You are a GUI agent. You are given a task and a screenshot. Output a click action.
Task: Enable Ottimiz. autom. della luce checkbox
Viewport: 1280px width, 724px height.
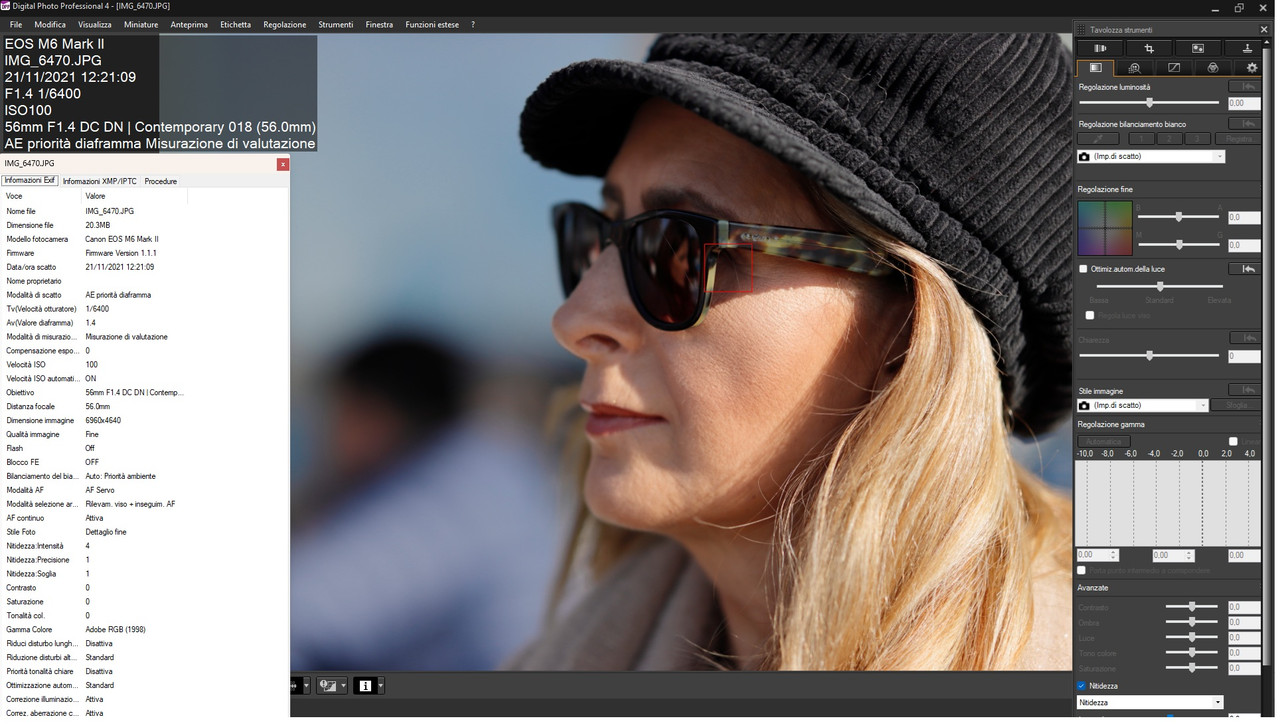point(1083,269)
